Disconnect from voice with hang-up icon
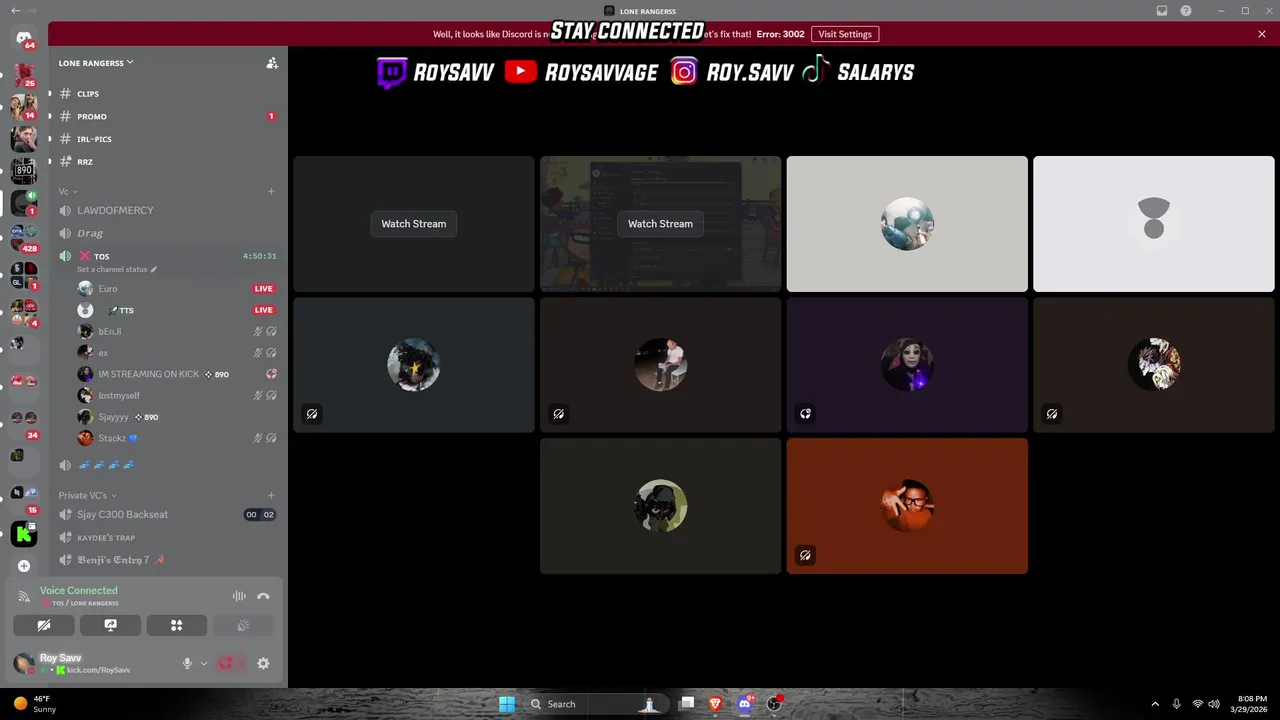The image size is (1280, 720). pyautogui.click(x=263, y=596)
